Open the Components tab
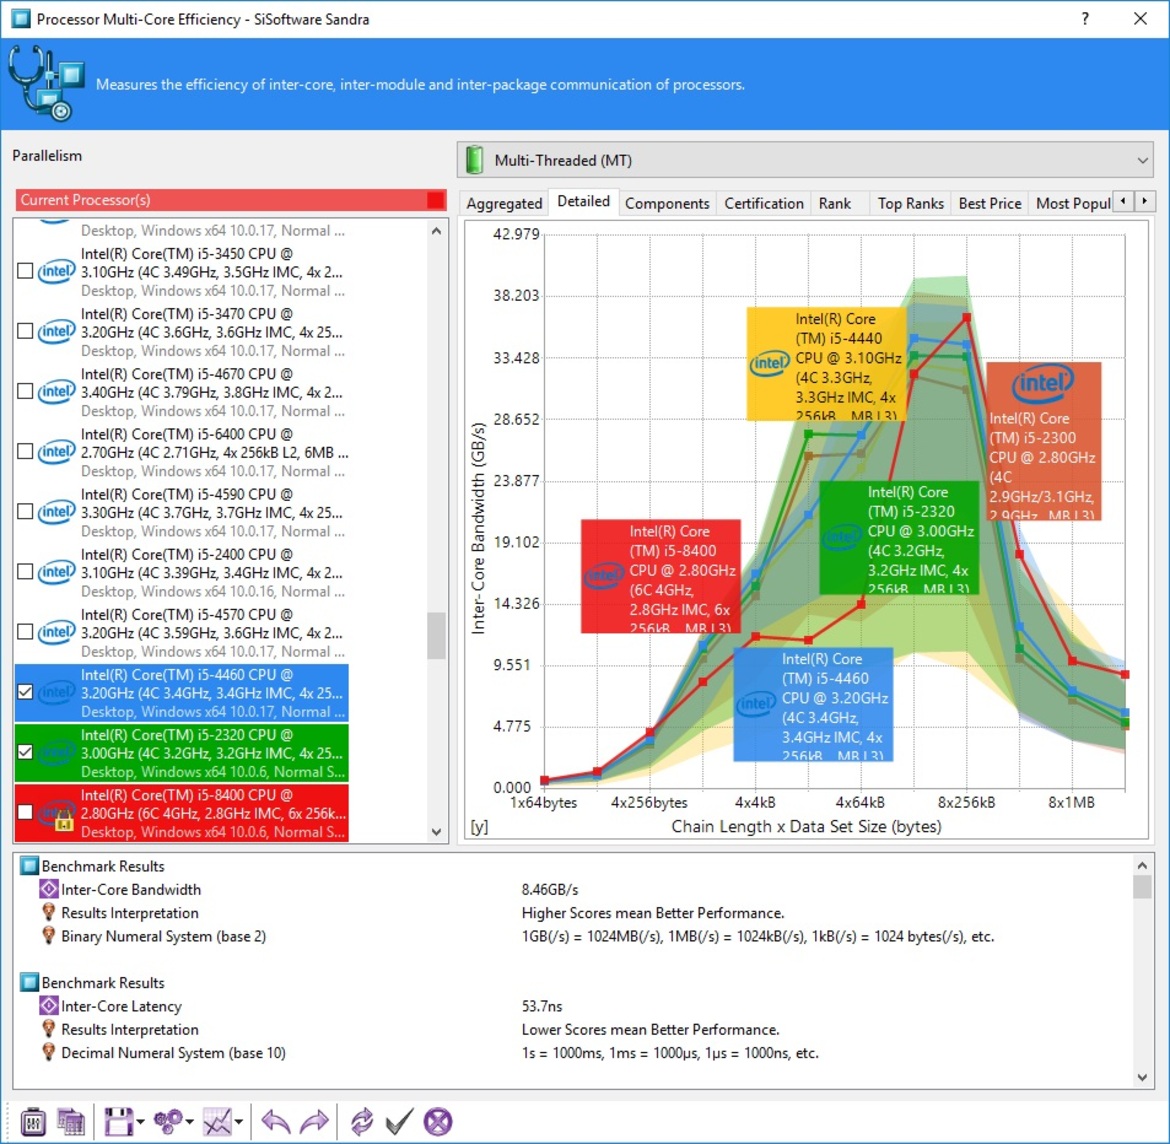This screenshot has height=1144, width=1170. [667, 204]
